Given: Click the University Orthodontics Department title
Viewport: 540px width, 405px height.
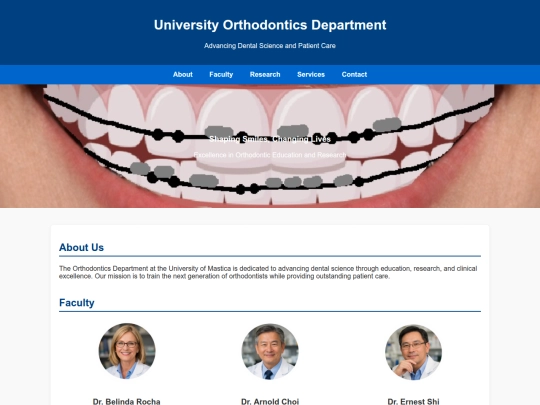Looking at the screenshot, I should (270, 25).
